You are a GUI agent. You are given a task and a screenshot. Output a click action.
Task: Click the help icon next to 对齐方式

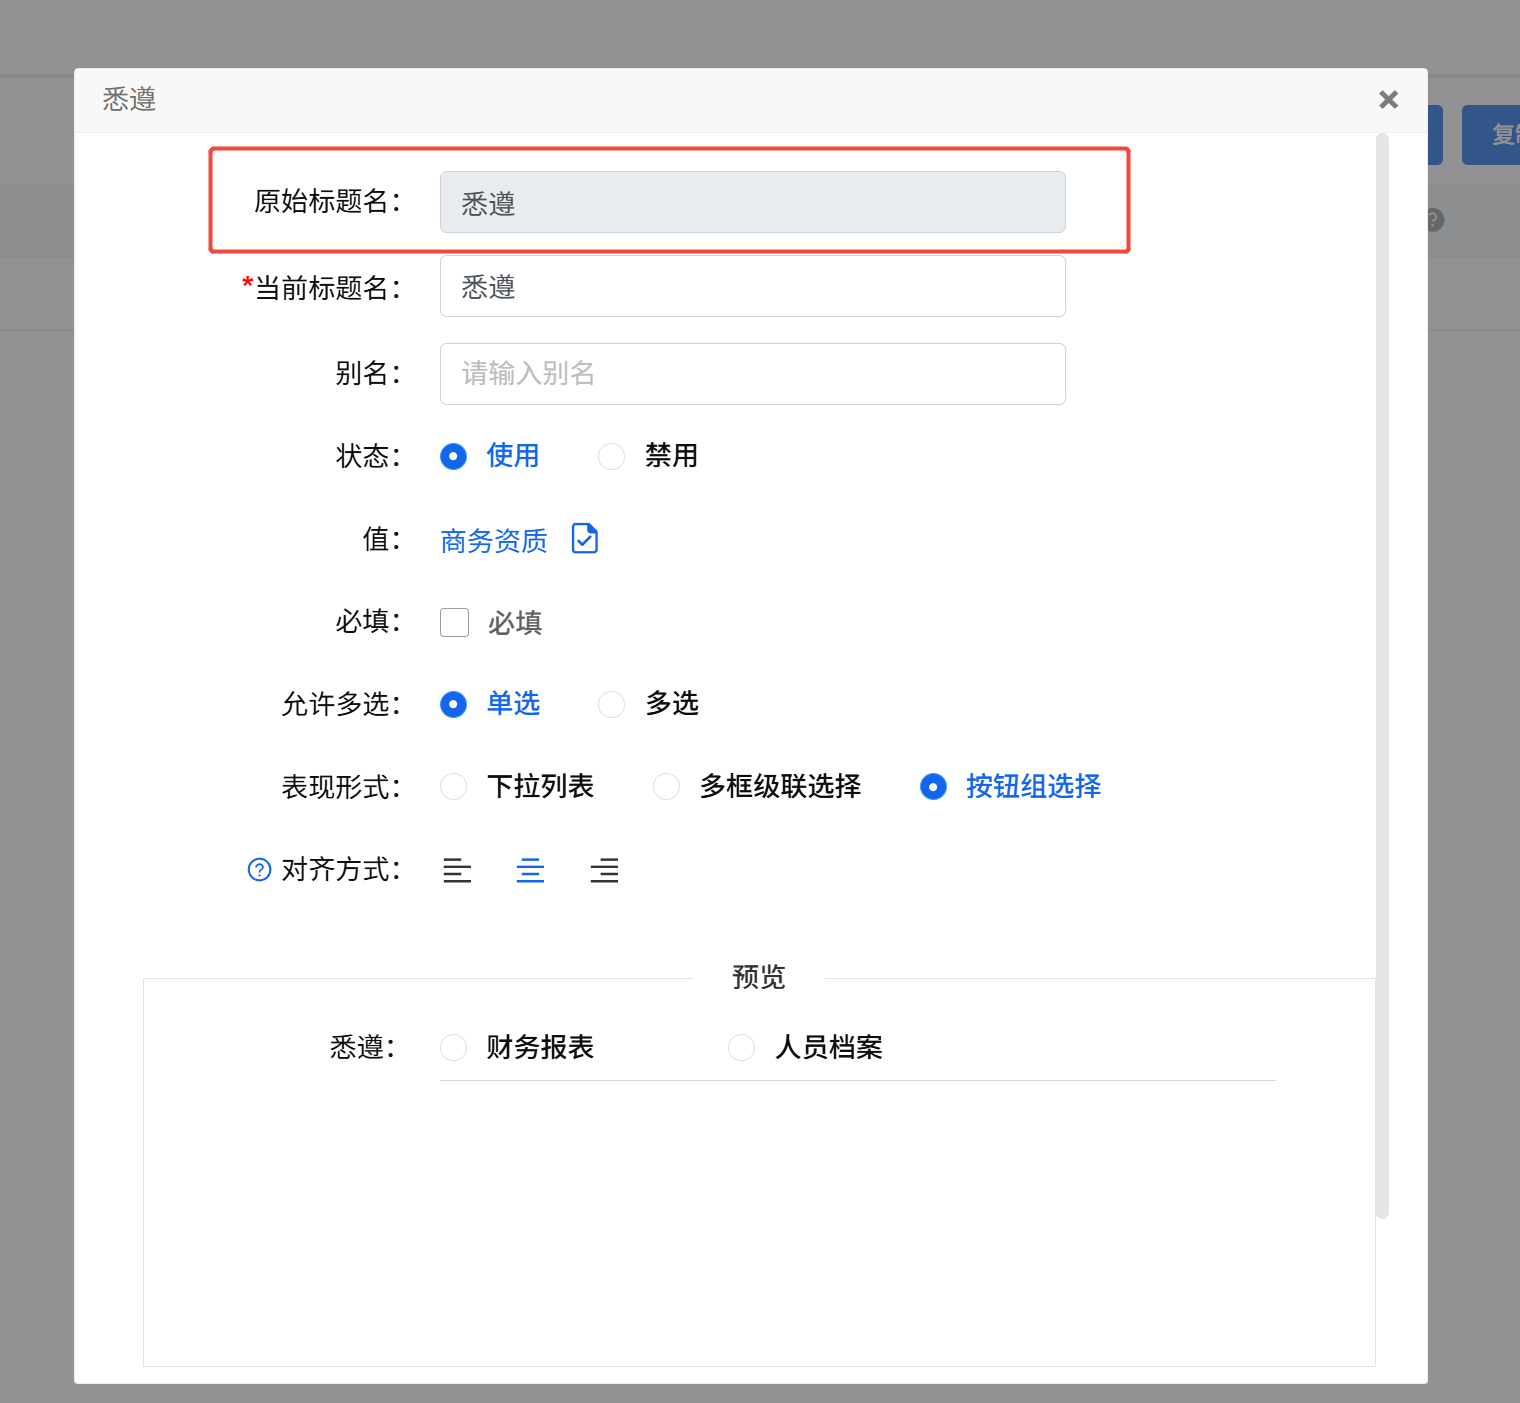259,870
